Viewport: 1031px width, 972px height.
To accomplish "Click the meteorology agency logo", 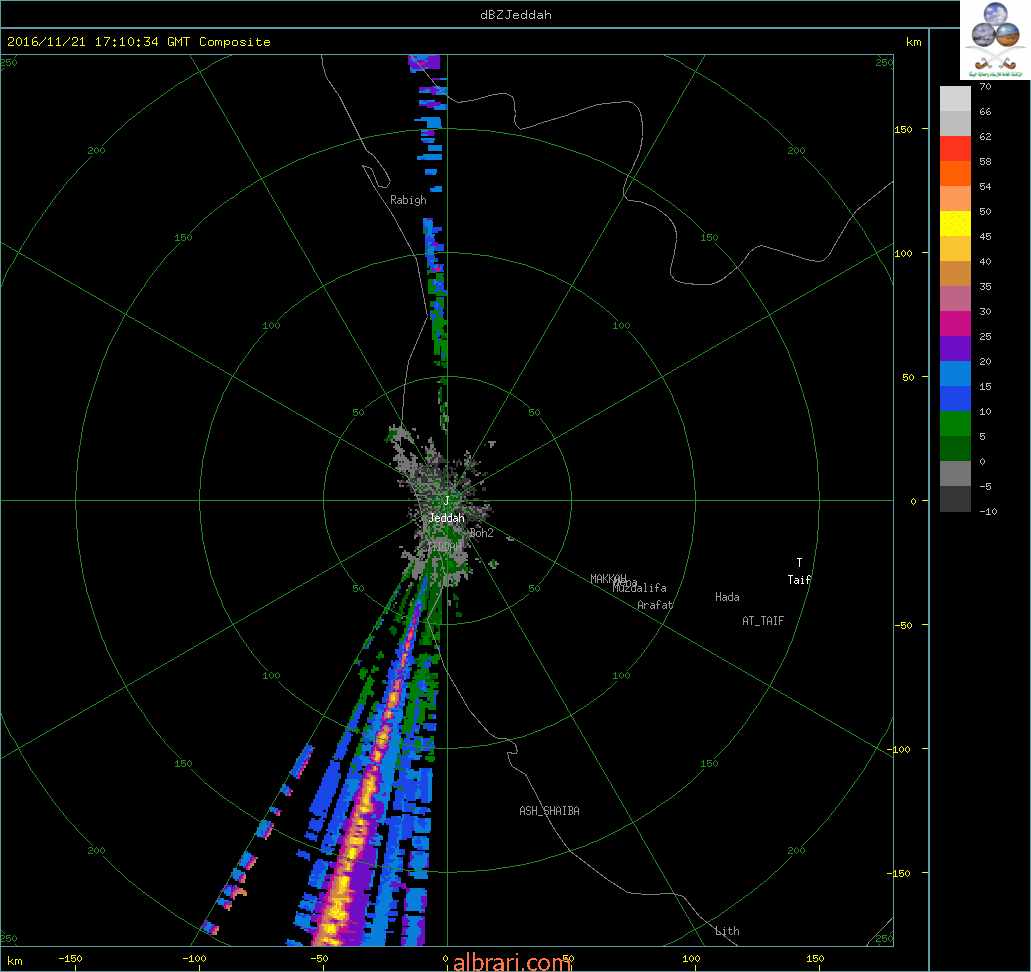I will point(995,40).
